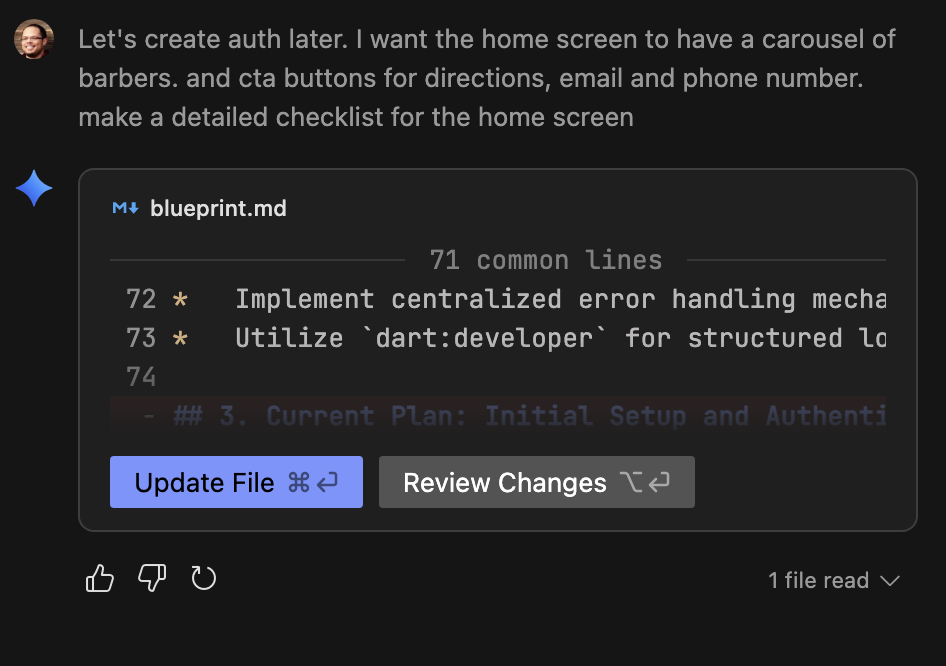Regenerate the assistant response
Screen dimensions: 946x666
click(x=203, y=578)
